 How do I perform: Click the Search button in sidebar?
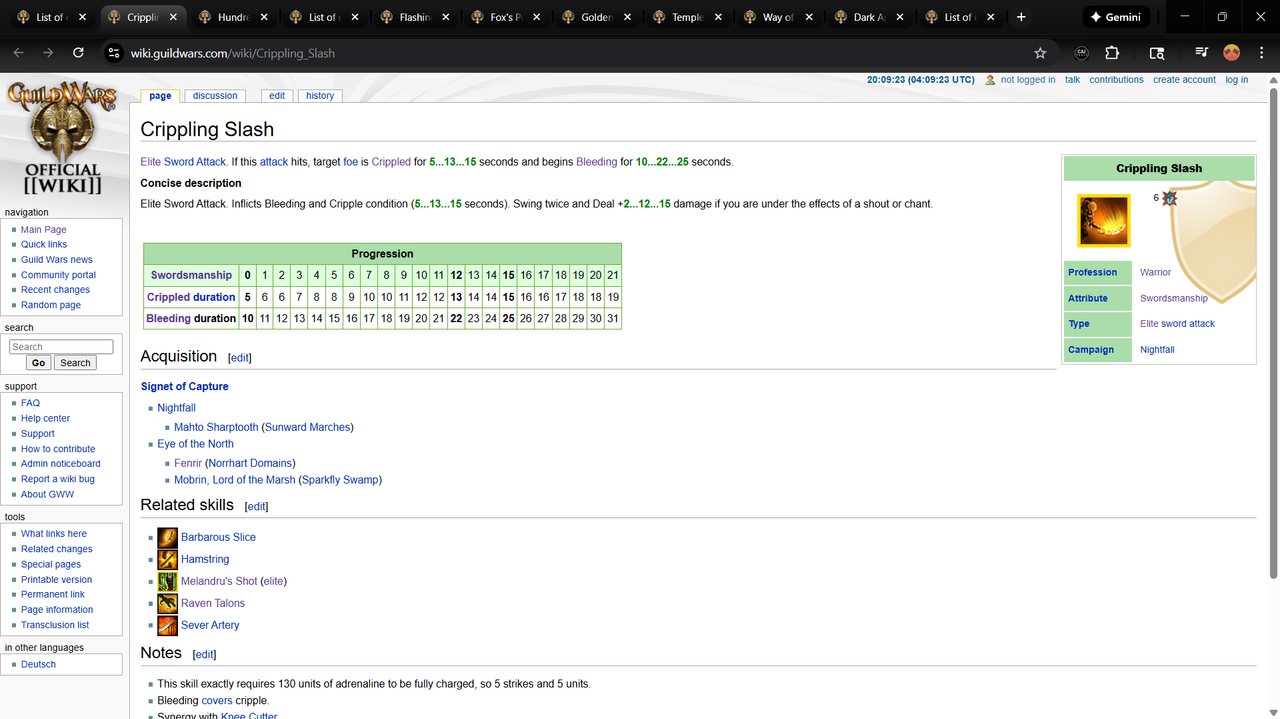pos(75,363)
